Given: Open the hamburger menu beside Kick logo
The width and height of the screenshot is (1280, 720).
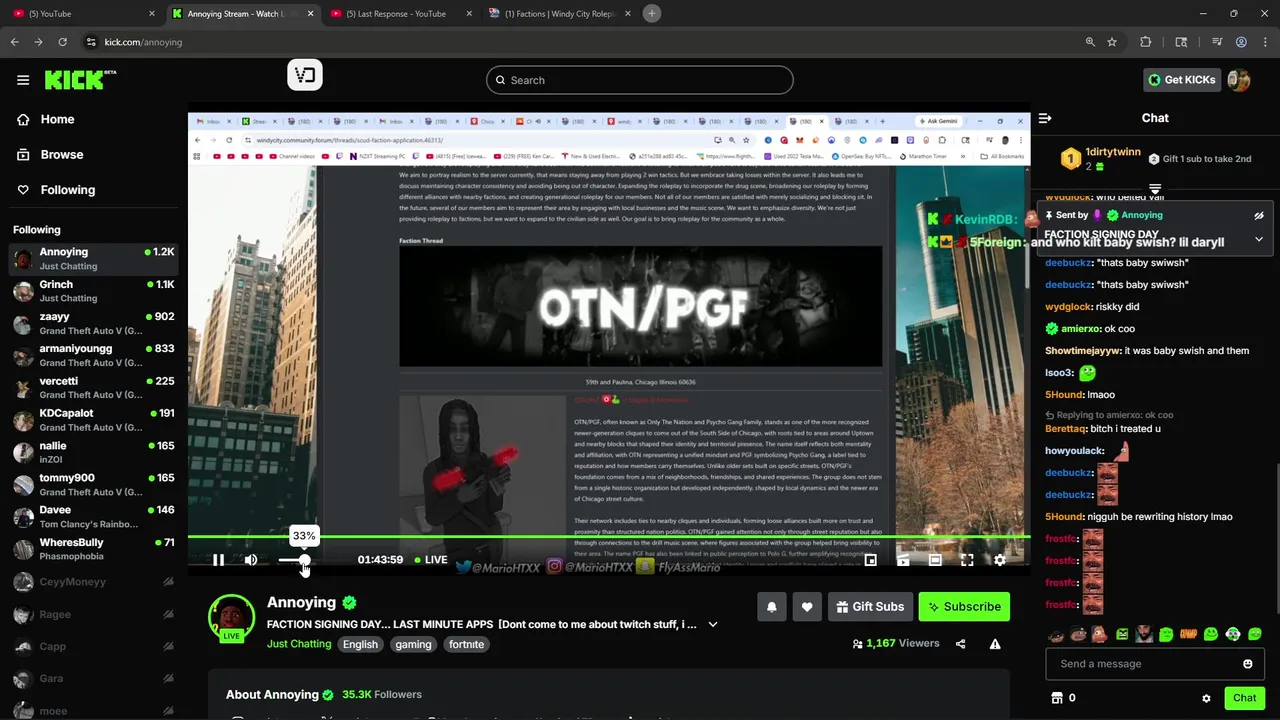Looking at the screenshot, I should (x=23, y=80).
